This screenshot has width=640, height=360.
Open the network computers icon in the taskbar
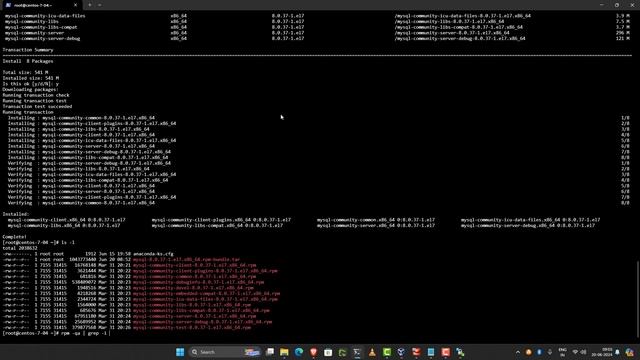[460, 352]
